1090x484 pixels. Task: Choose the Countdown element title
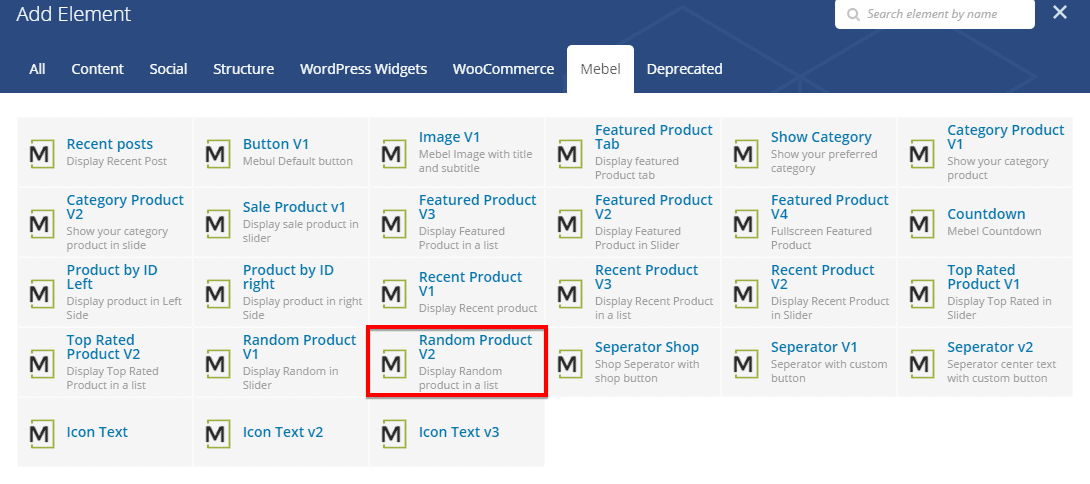986,214
